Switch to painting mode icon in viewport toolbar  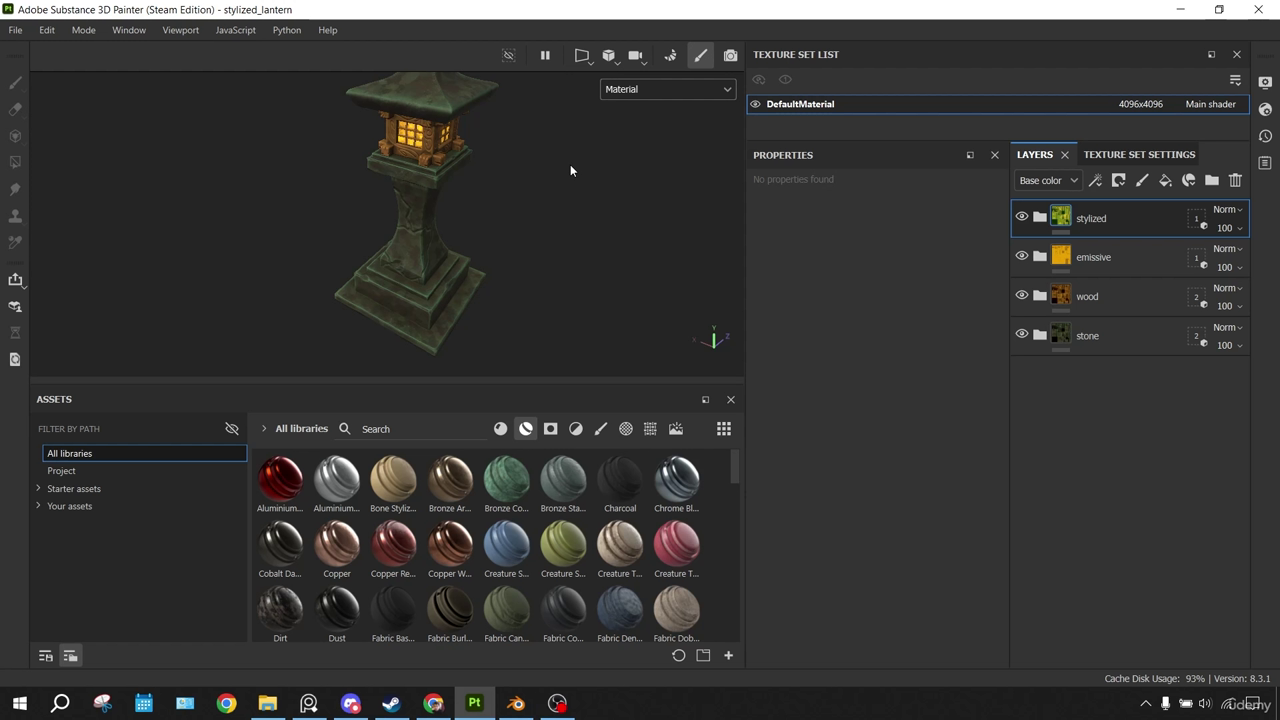tap(700, 56)
